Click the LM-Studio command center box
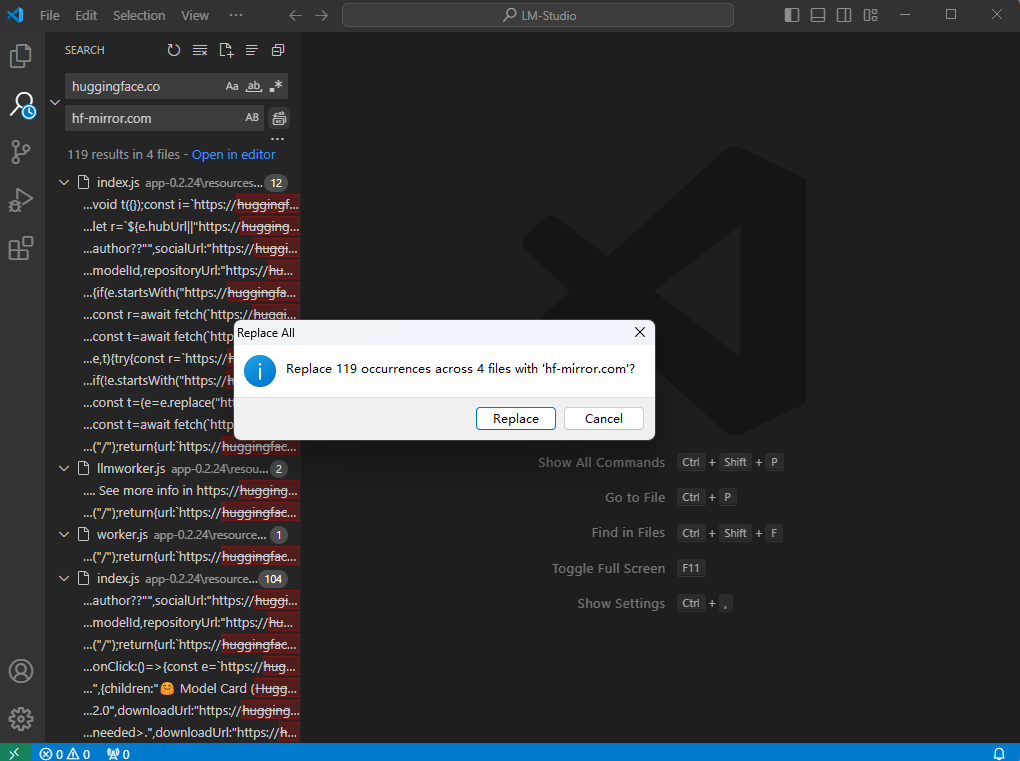1020x761 pixels. 538,15
